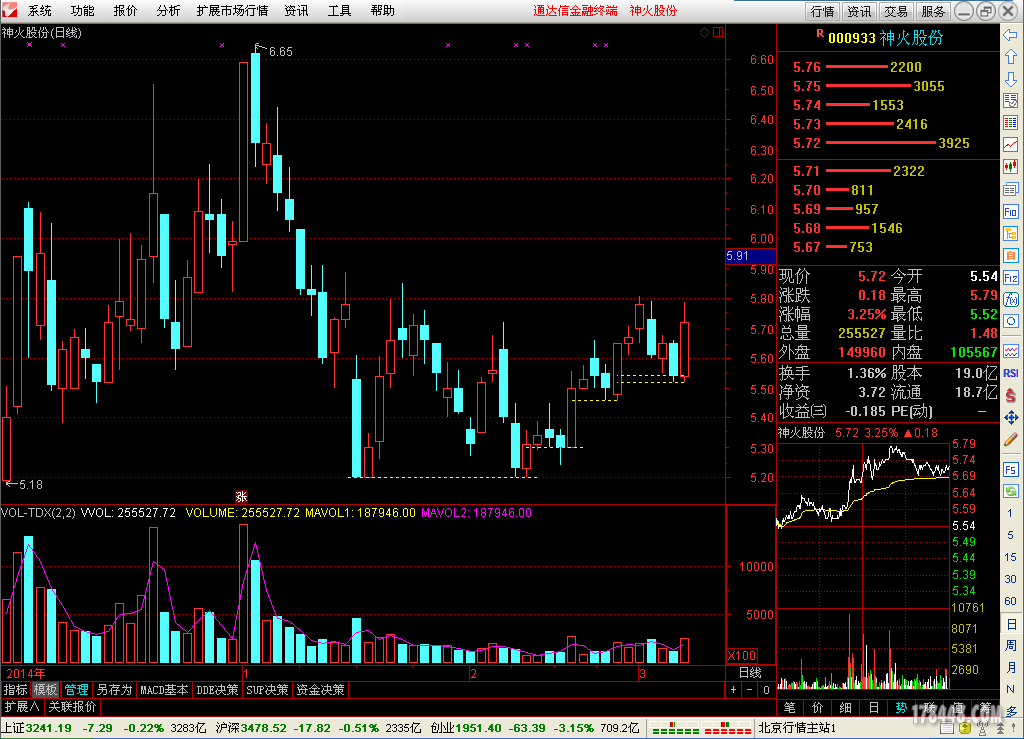Open the 关联报价 tab

point(72,706)
